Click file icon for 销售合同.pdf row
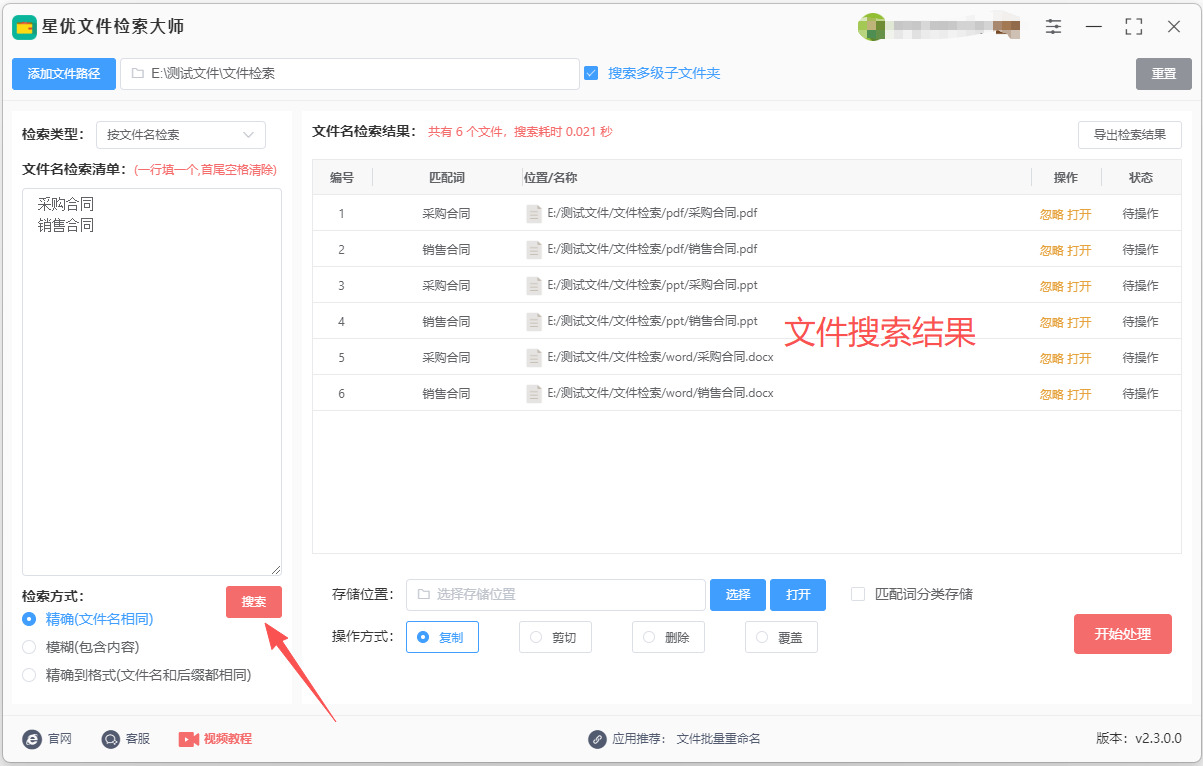This screenshot has height=766, width=1203. point(534,249)
